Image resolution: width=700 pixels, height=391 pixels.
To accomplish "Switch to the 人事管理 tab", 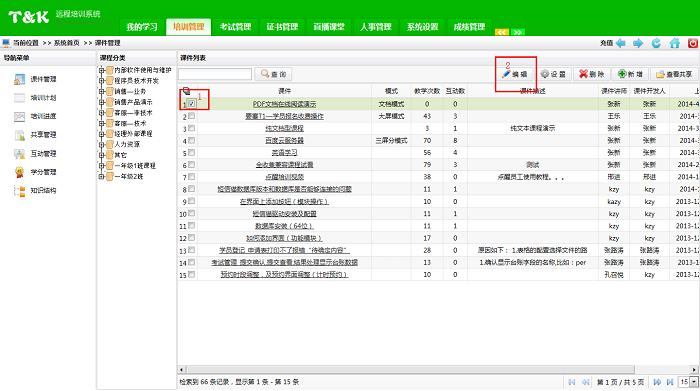I will [x=376, y=27].
